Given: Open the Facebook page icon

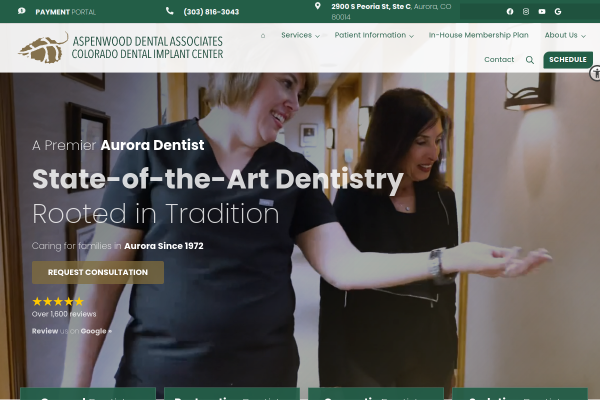Looking at the screenshot, I should click(x=510, y=12).
